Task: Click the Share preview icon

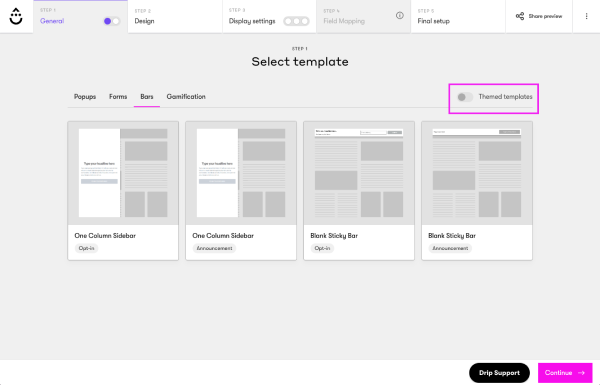Action: 520,16
